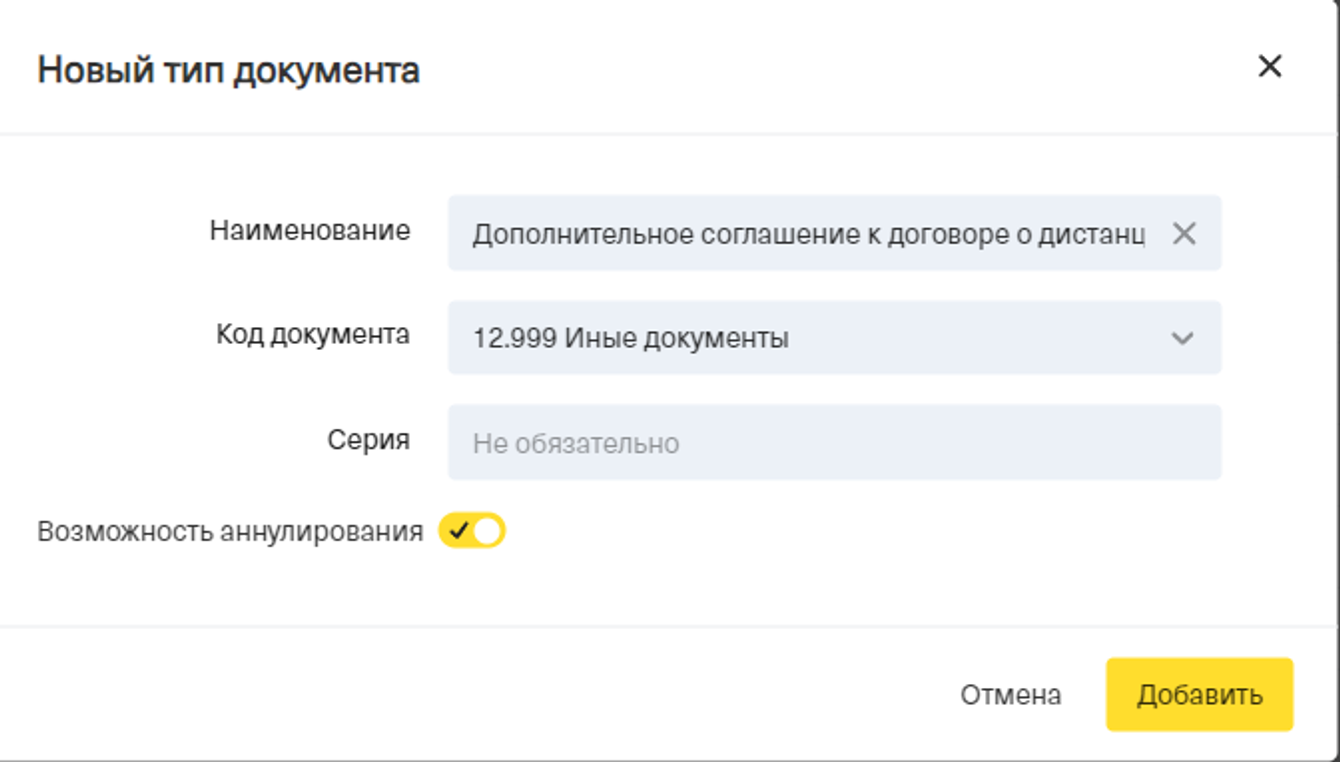The height and width of the screenshot is (762, 1340).
Task: Click the Новый тип документа dialog title
Action: (x=229, y=71)
